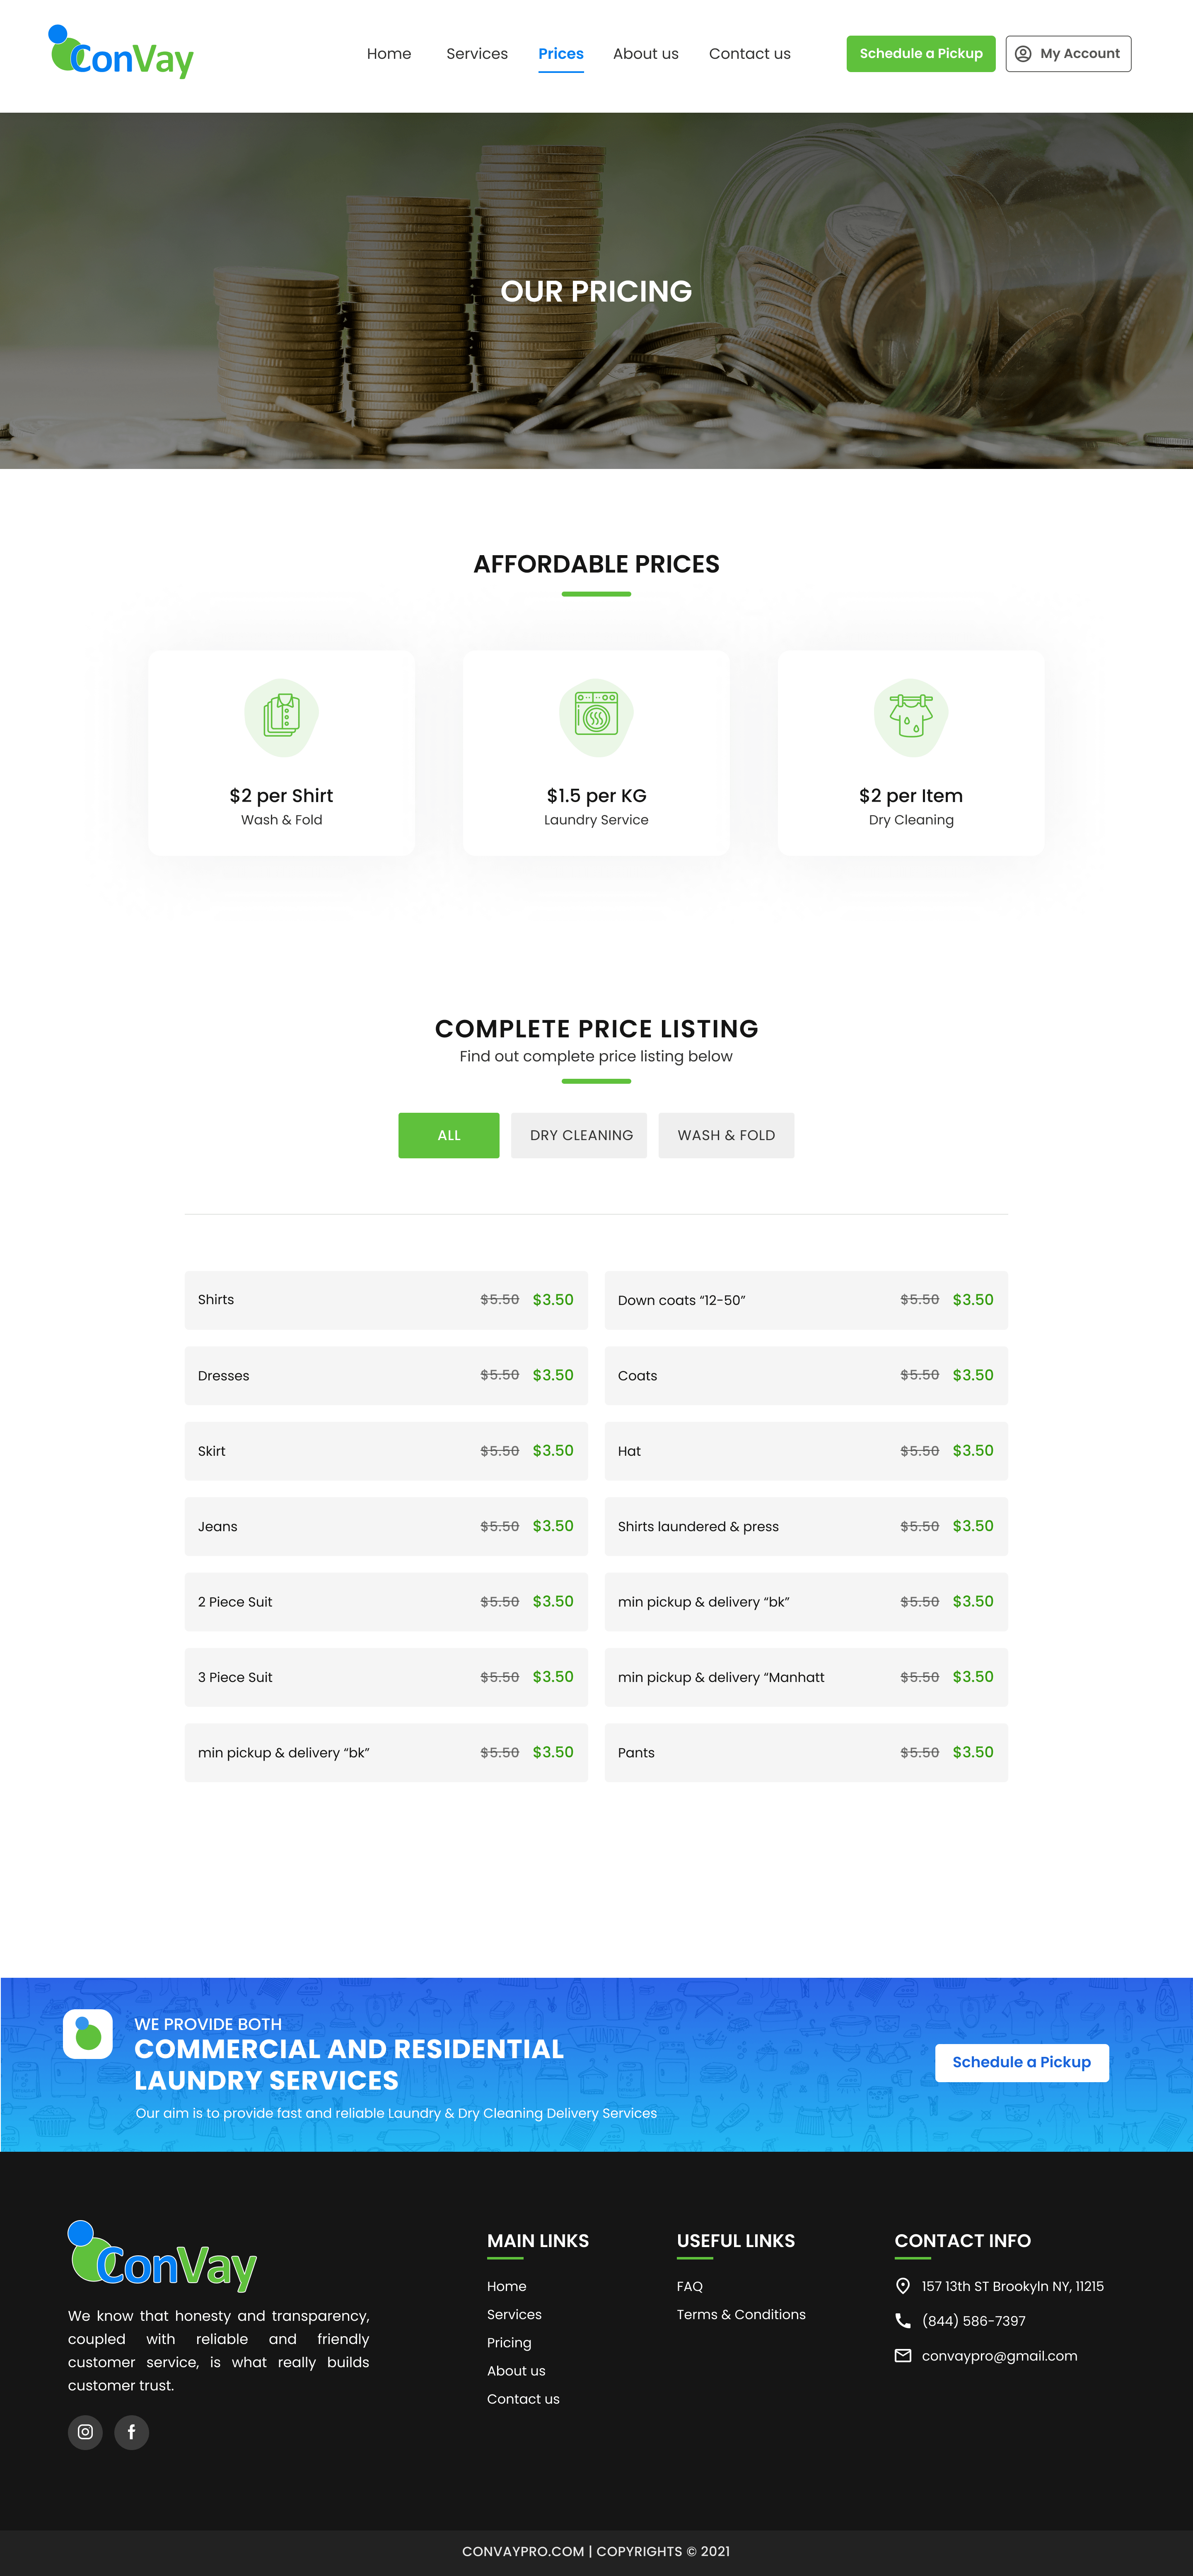
Task: Switch to the DRY CLEANING filter tab
Action: click(x=580, y=1135)
